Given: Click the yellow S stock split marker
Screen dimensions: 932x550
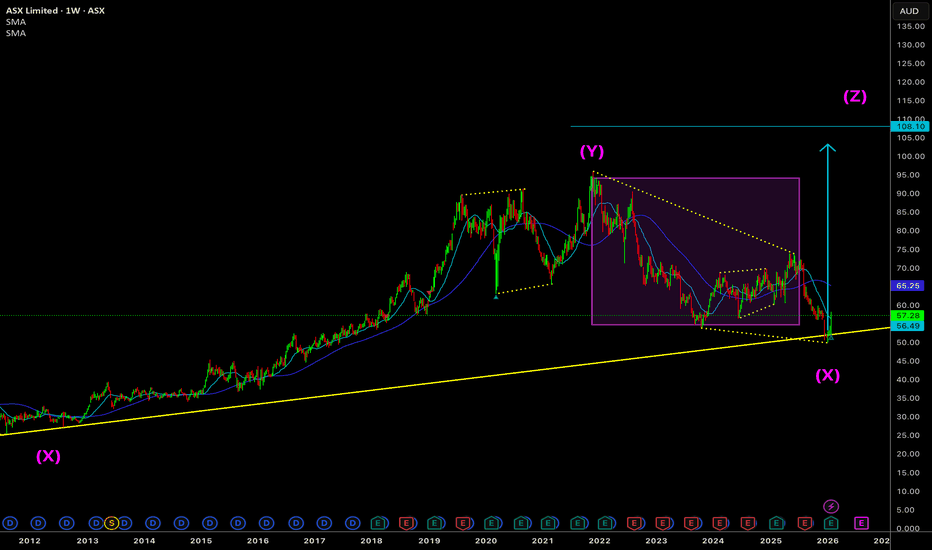Looking at the screenshot, I should point(112,522).
